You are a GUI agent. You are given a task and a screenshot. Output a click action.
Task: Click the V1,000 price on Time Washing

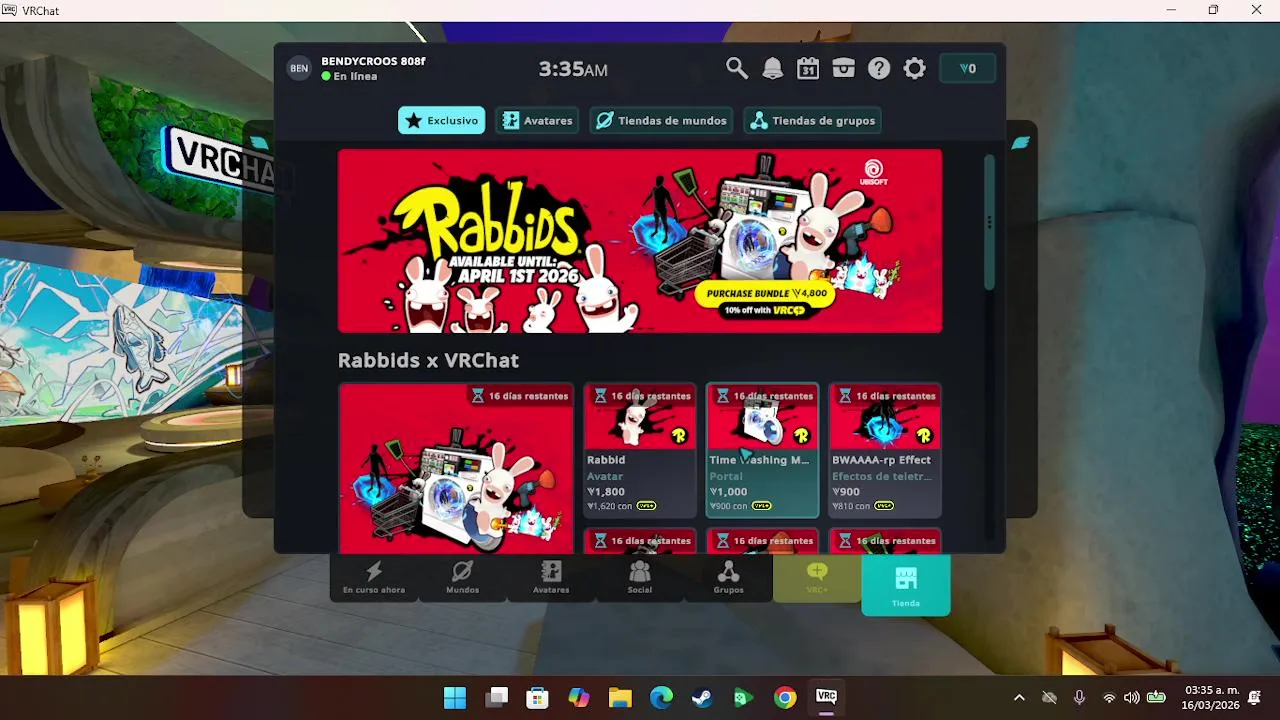click(728, 492)
